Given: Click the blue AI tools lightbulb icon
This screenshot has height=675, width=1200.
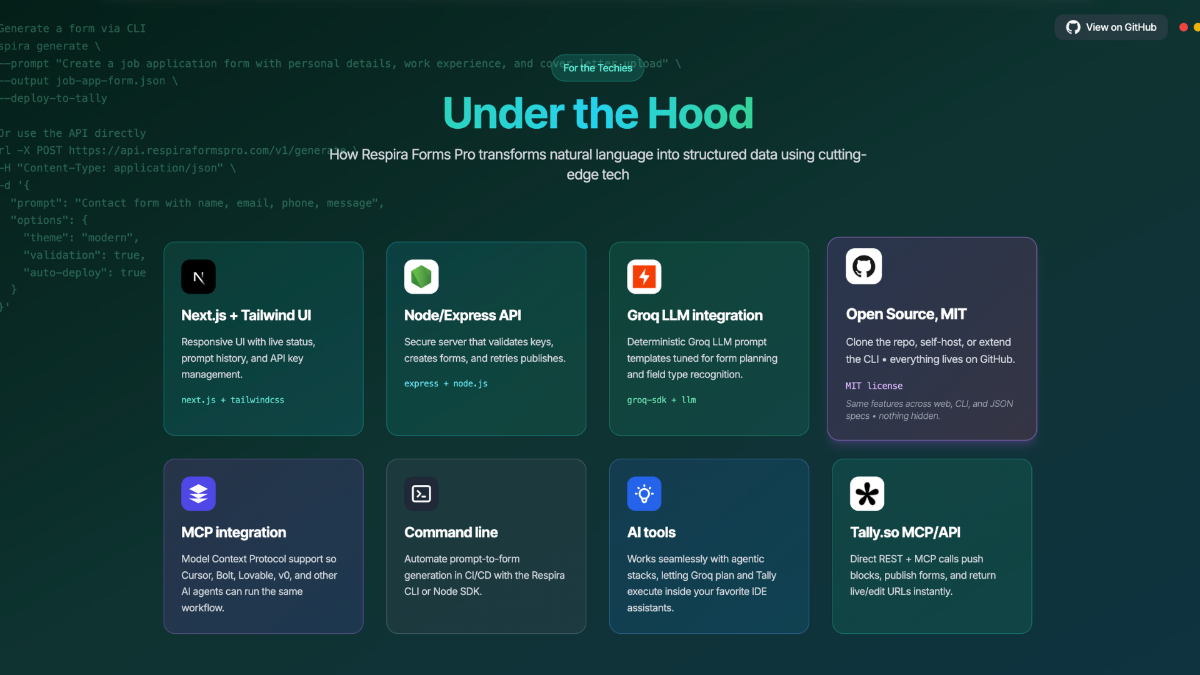Looking at the screenshot, I should click(644, 493).
